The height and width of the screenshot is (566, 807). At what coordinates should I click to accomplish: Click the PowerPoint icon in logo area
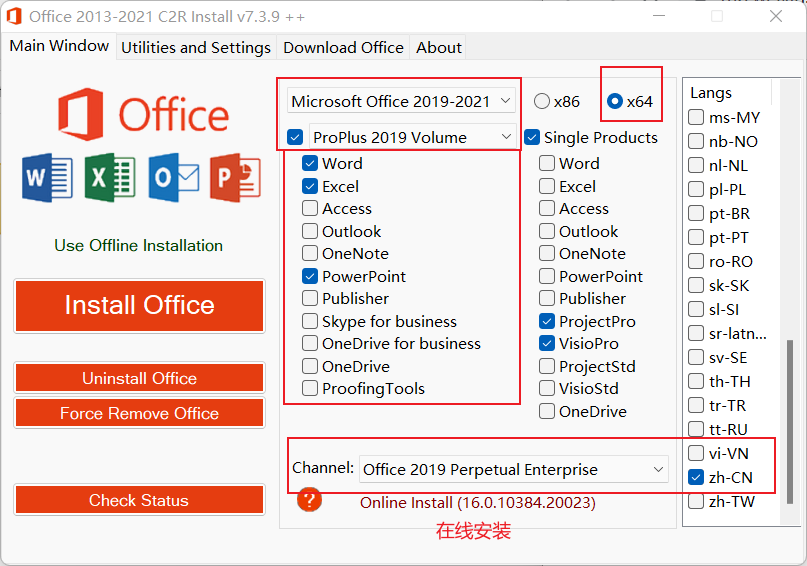[235, 179]
